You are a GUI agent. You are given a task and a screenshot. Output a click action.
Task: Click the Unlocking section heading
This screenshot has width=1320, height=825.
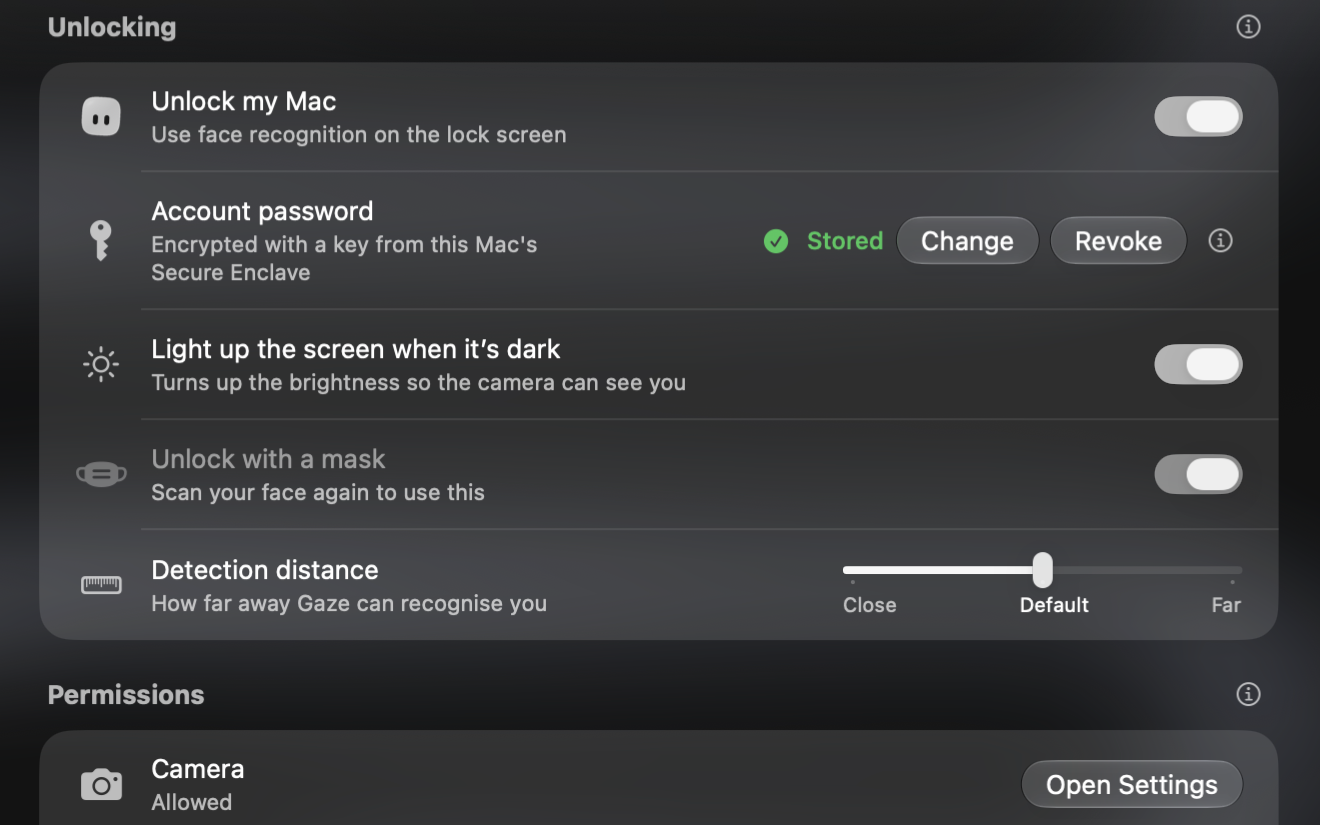pos(112,27)
